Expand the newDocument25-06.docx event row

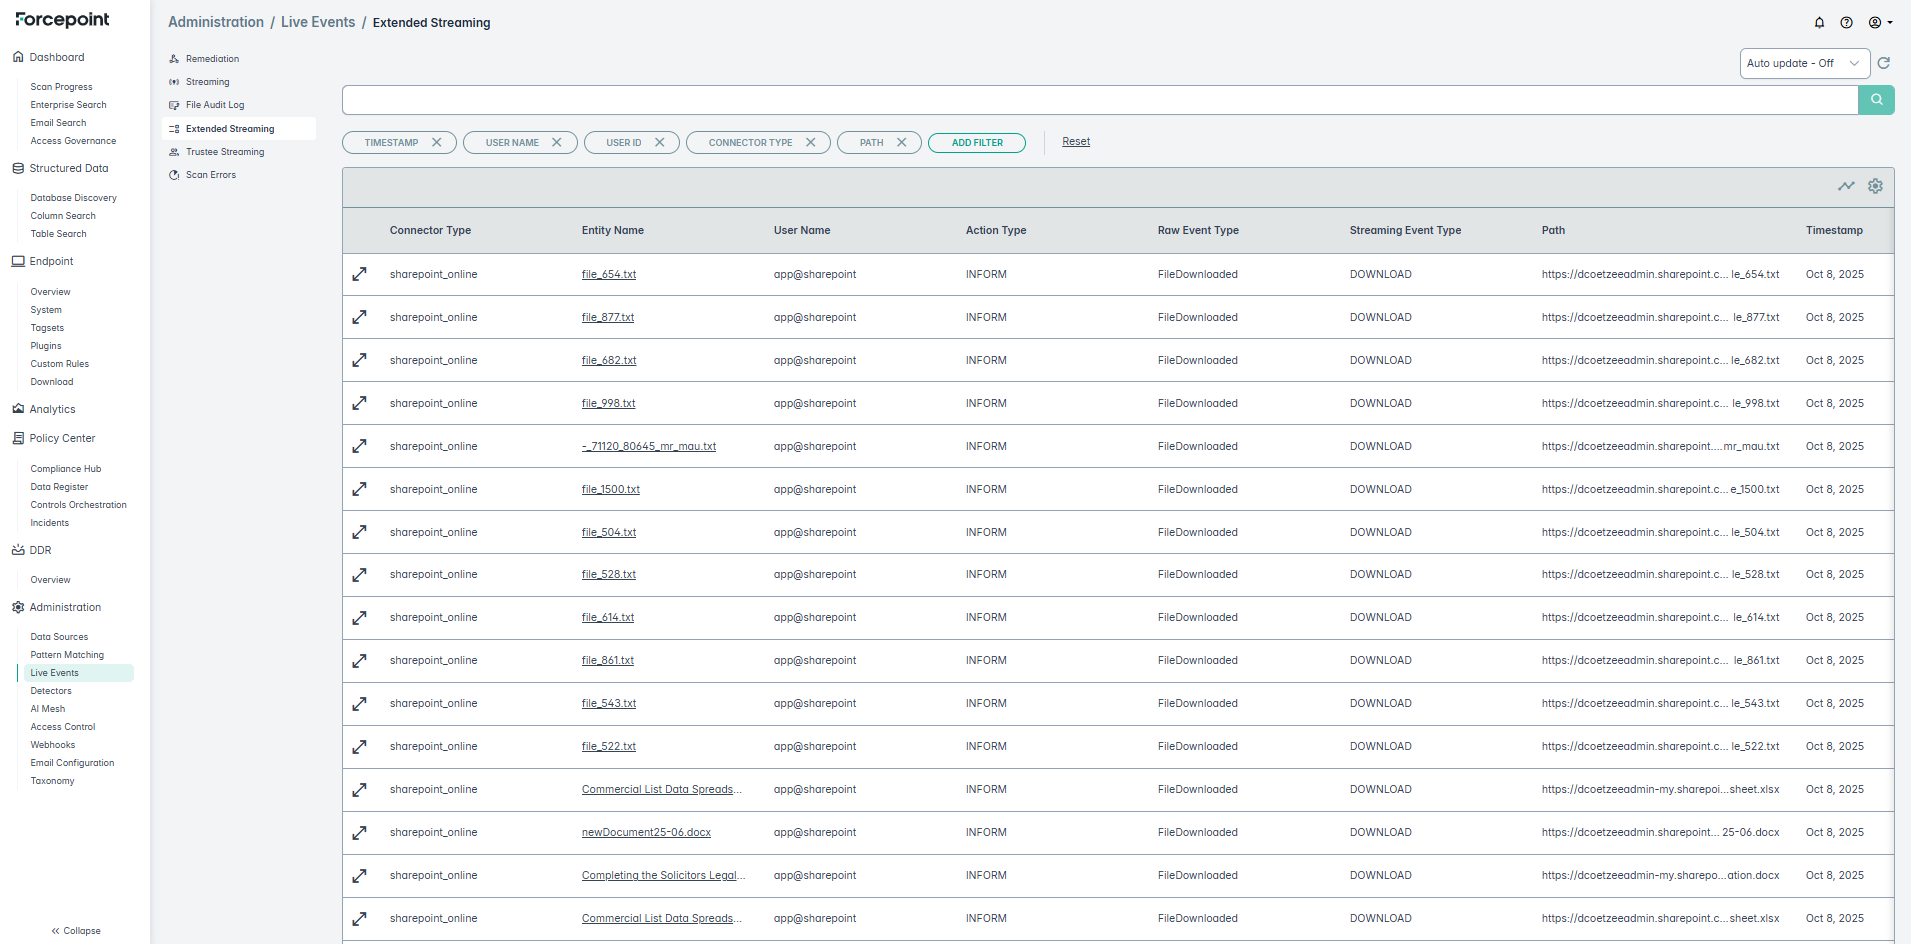360,833
